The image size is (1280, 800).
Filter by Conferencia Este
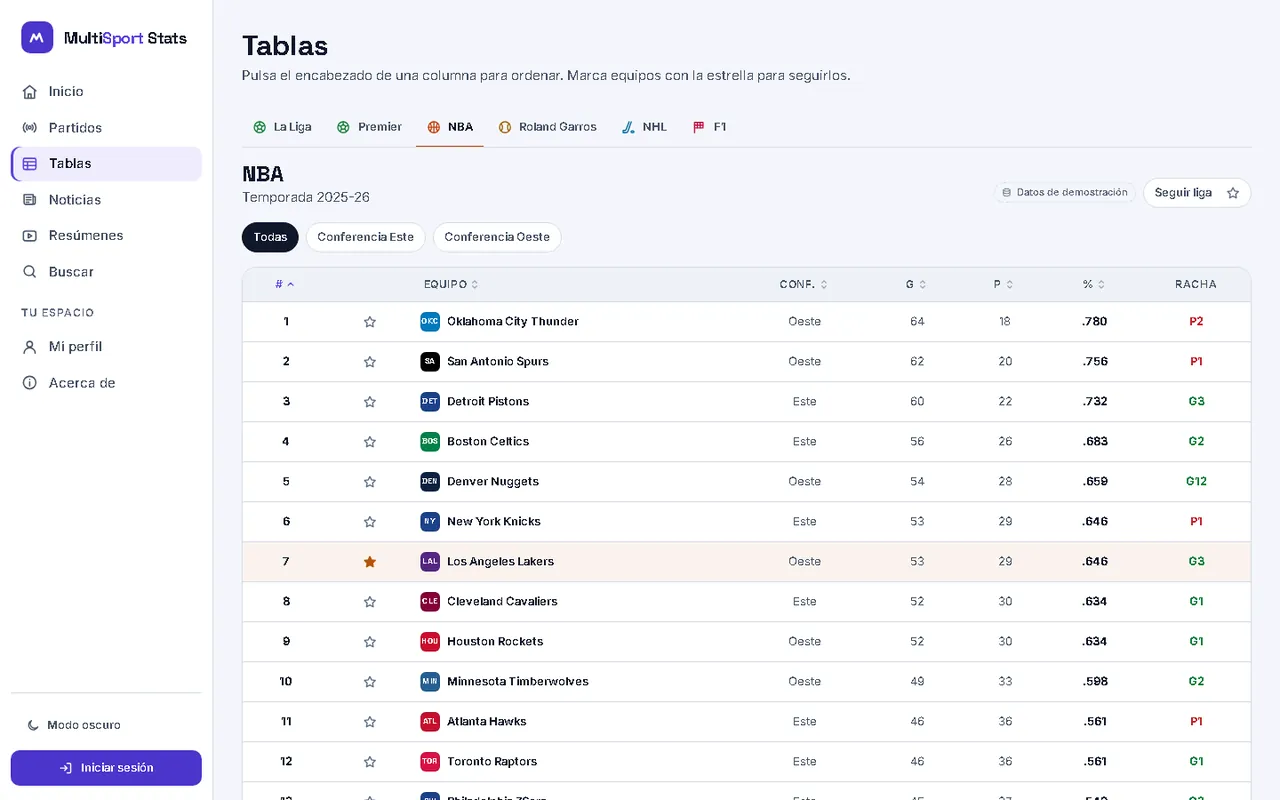[x=365, y=237]
